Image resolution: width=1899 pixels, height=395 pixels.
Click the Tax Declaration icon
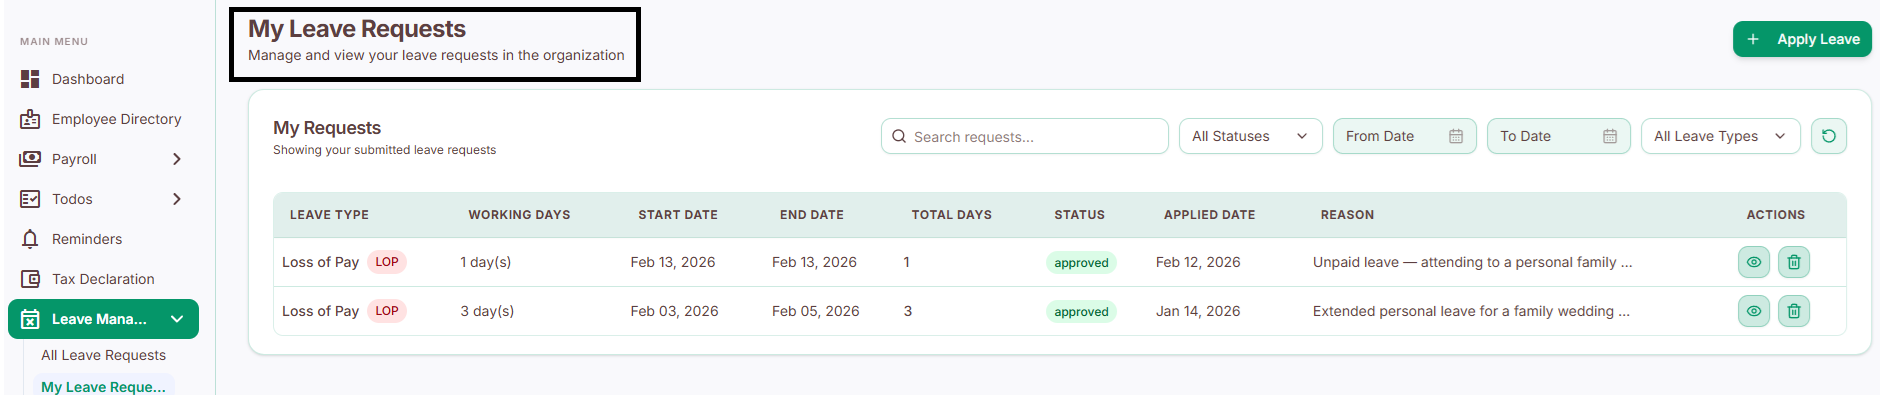click(30, 279)
